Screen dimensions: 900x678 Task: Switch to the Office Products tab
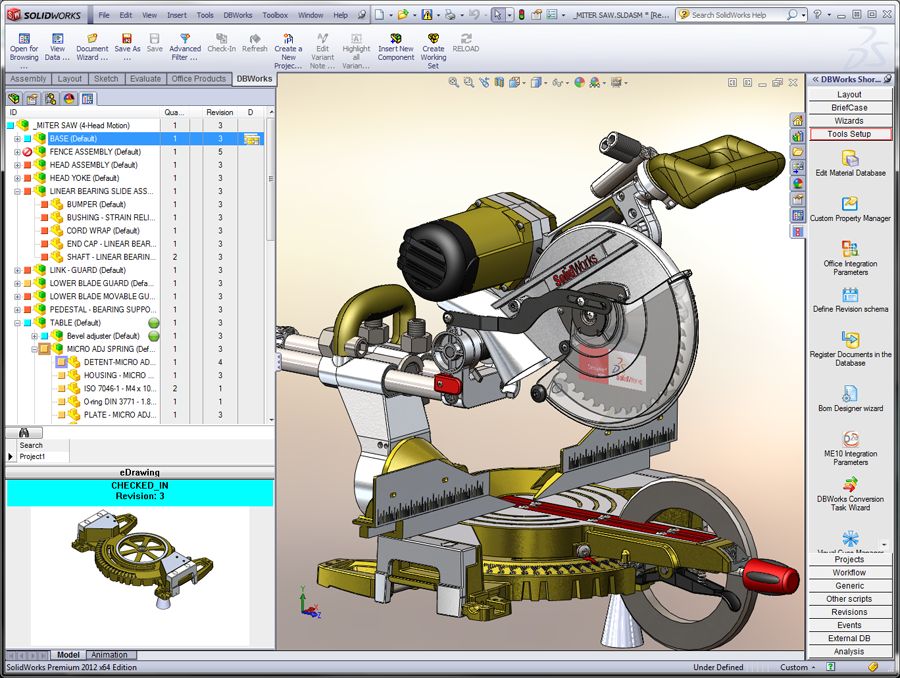tap(199, 79)
